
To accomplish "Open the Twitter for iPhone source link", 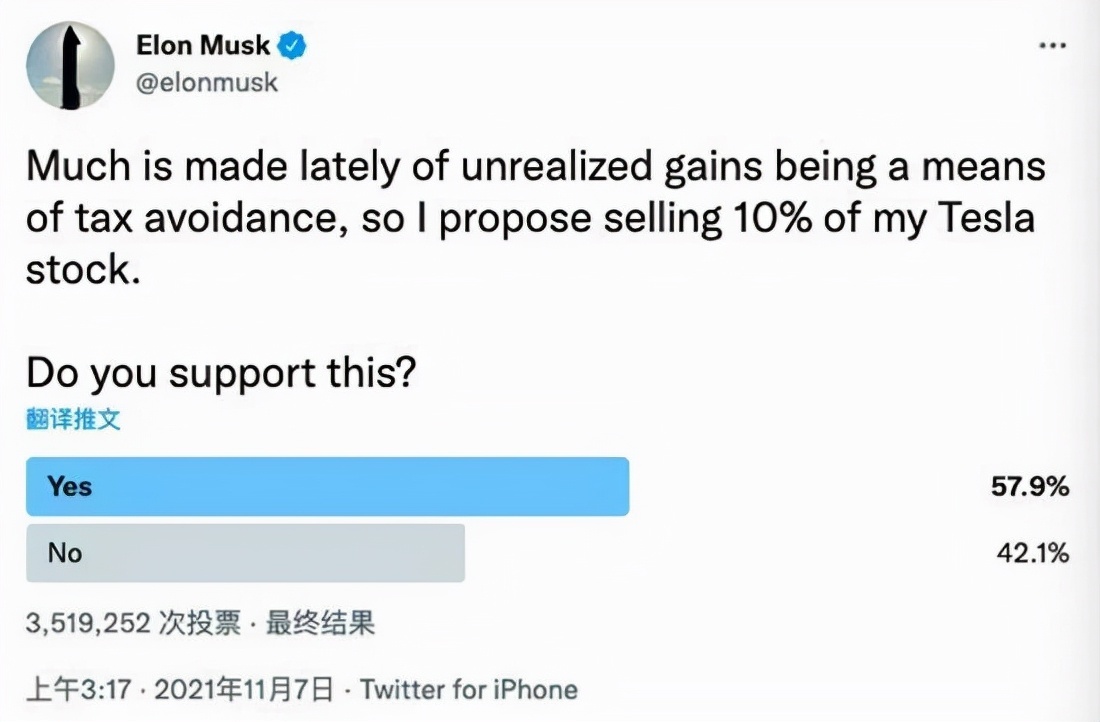I will pyautogui.click(x=469, y=689).
